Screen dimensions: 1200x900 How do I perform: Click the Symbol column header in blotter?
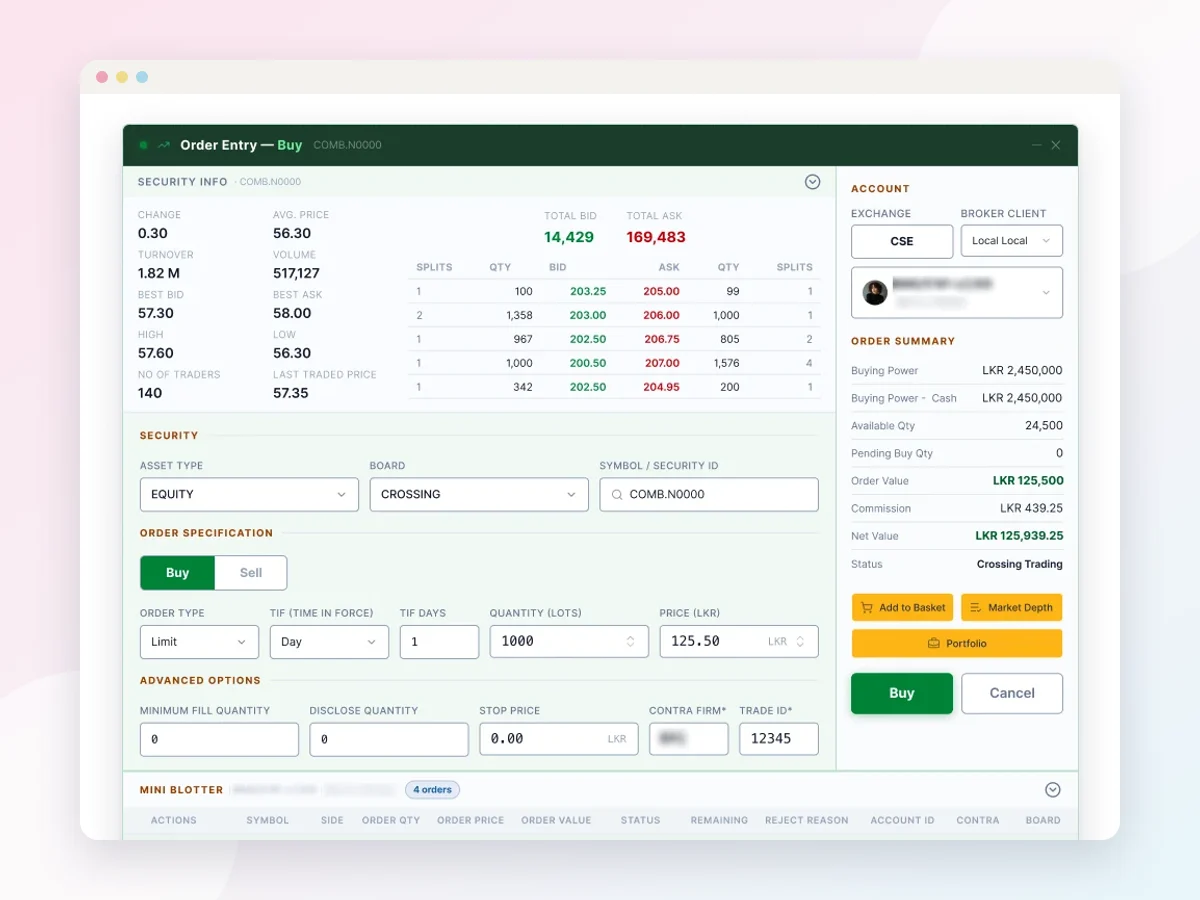point(268,820)
